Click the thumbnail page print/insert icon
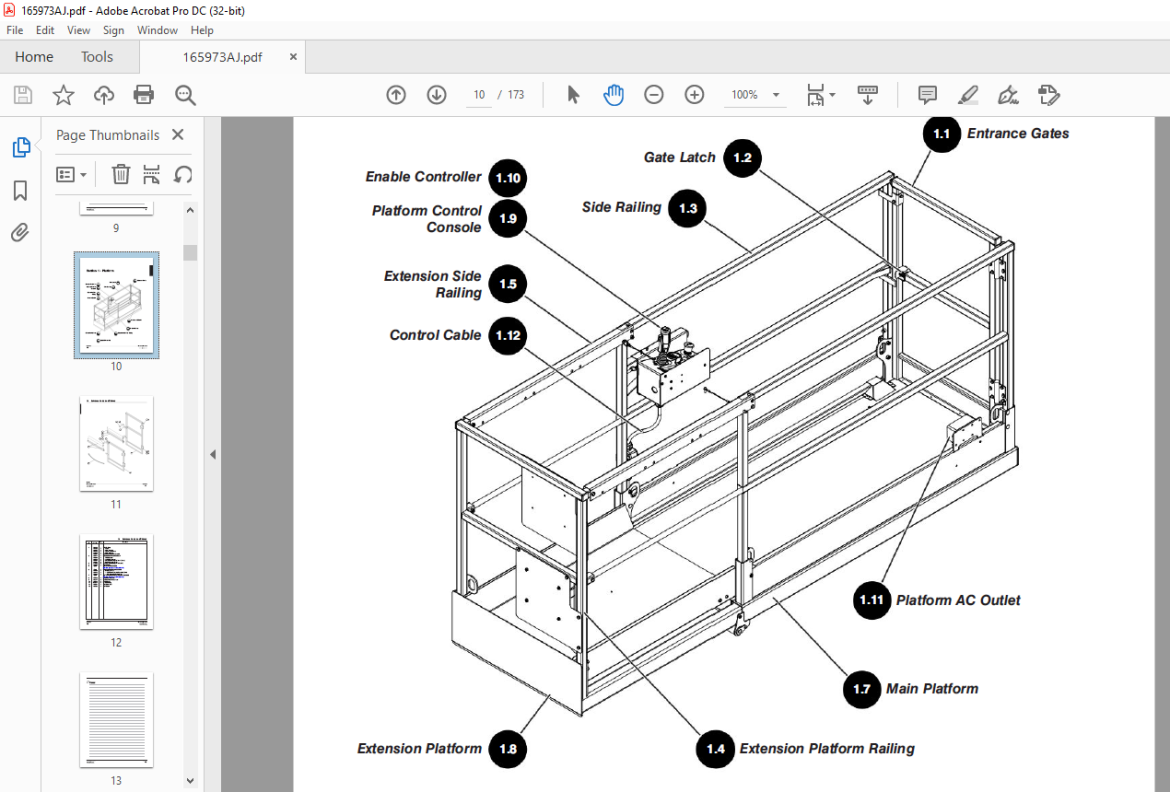 point(151,174)
